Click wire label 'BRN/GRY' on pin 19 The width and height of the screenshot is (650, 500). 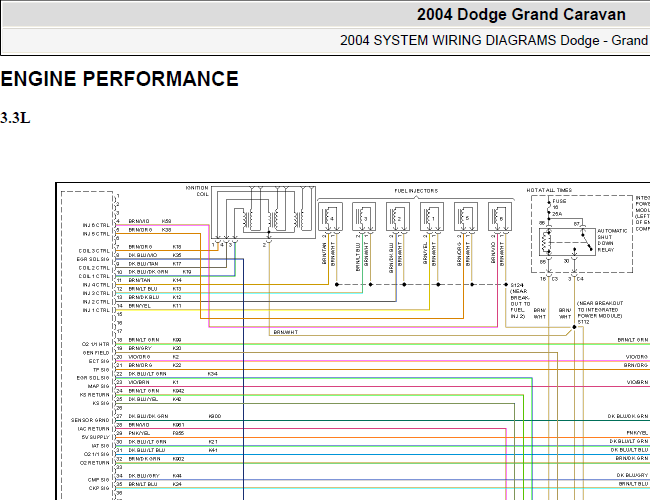click(140, 348)
